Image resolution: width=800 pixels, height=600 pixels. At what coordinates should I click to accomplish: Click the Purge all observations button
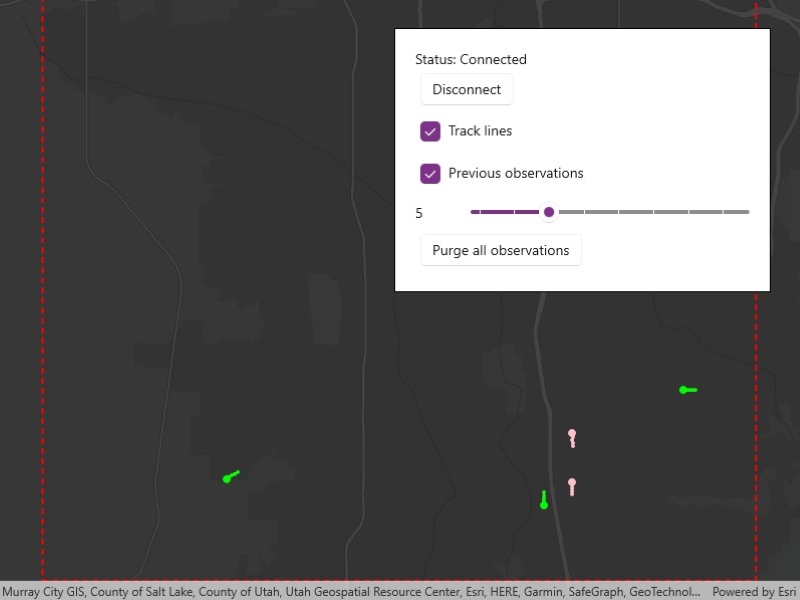(x=501, y=250)
